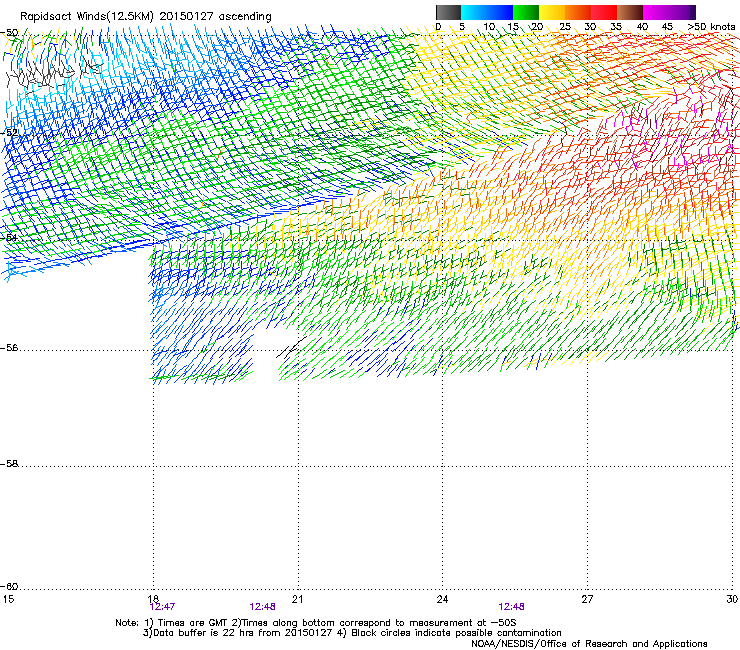Click the longitude axis label '18'

click(x=152, y=598)
